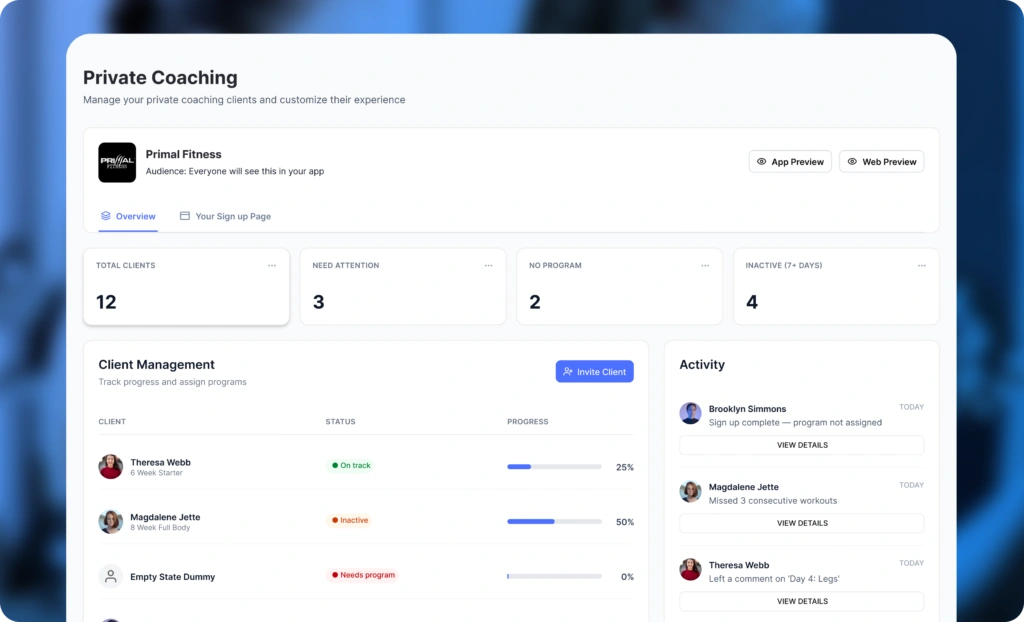Click the Primal Fitness title

[184, 154]
